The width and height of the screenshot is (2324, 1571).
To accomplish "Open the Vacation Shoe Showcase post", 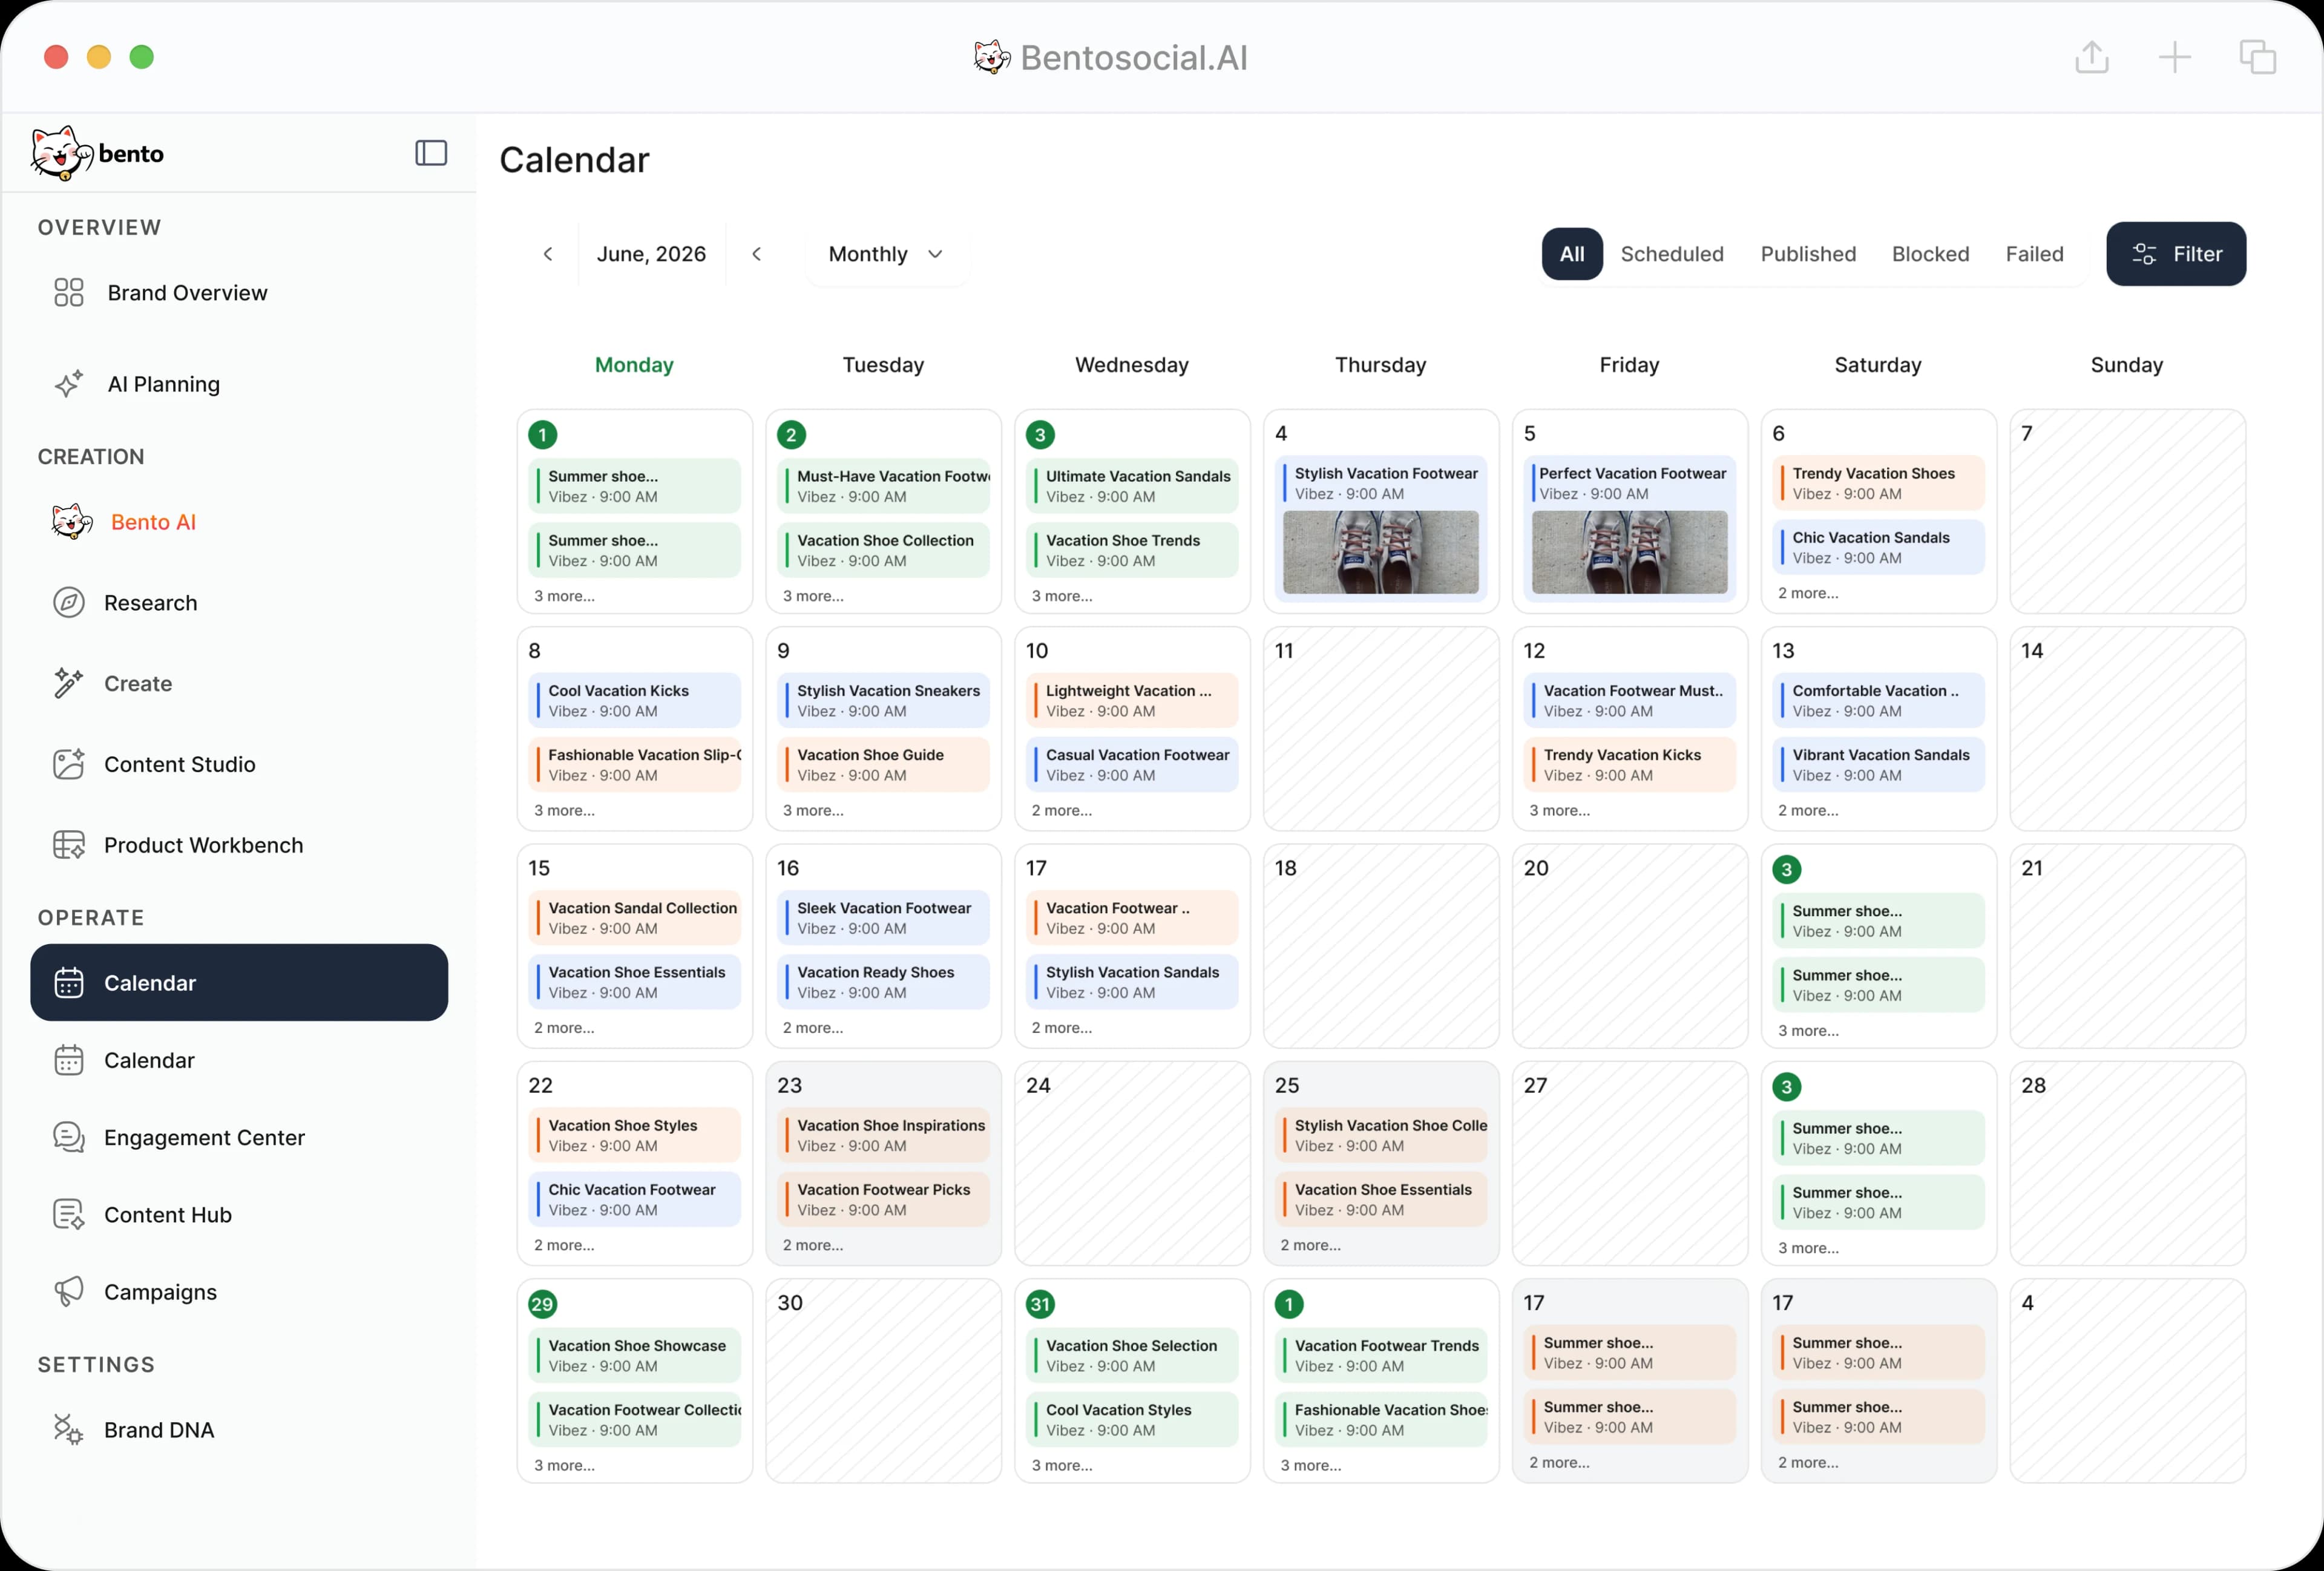I will click(634, 1355).
